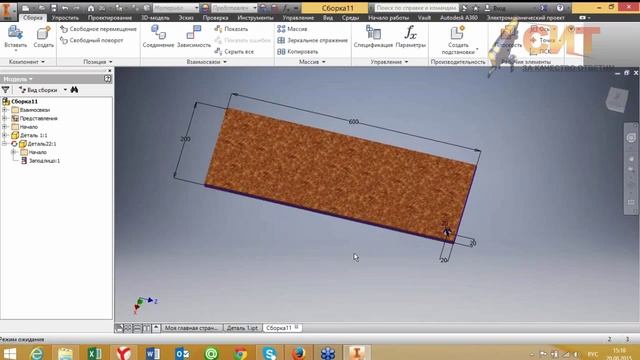This screenshot has width=640, height=360.
Task: Click the Inventor application logo button
Action: click(x=7, y=11)
